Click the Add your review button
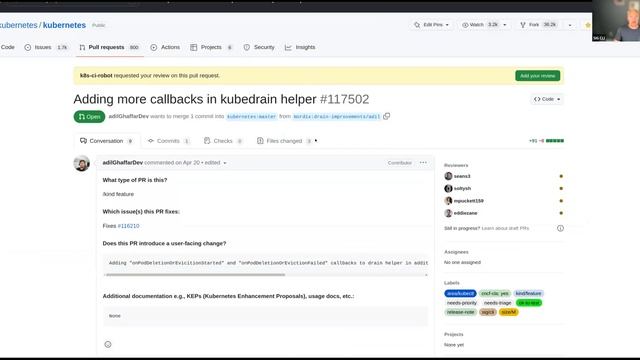The image size is (640, 360). [x=537, y=76]
